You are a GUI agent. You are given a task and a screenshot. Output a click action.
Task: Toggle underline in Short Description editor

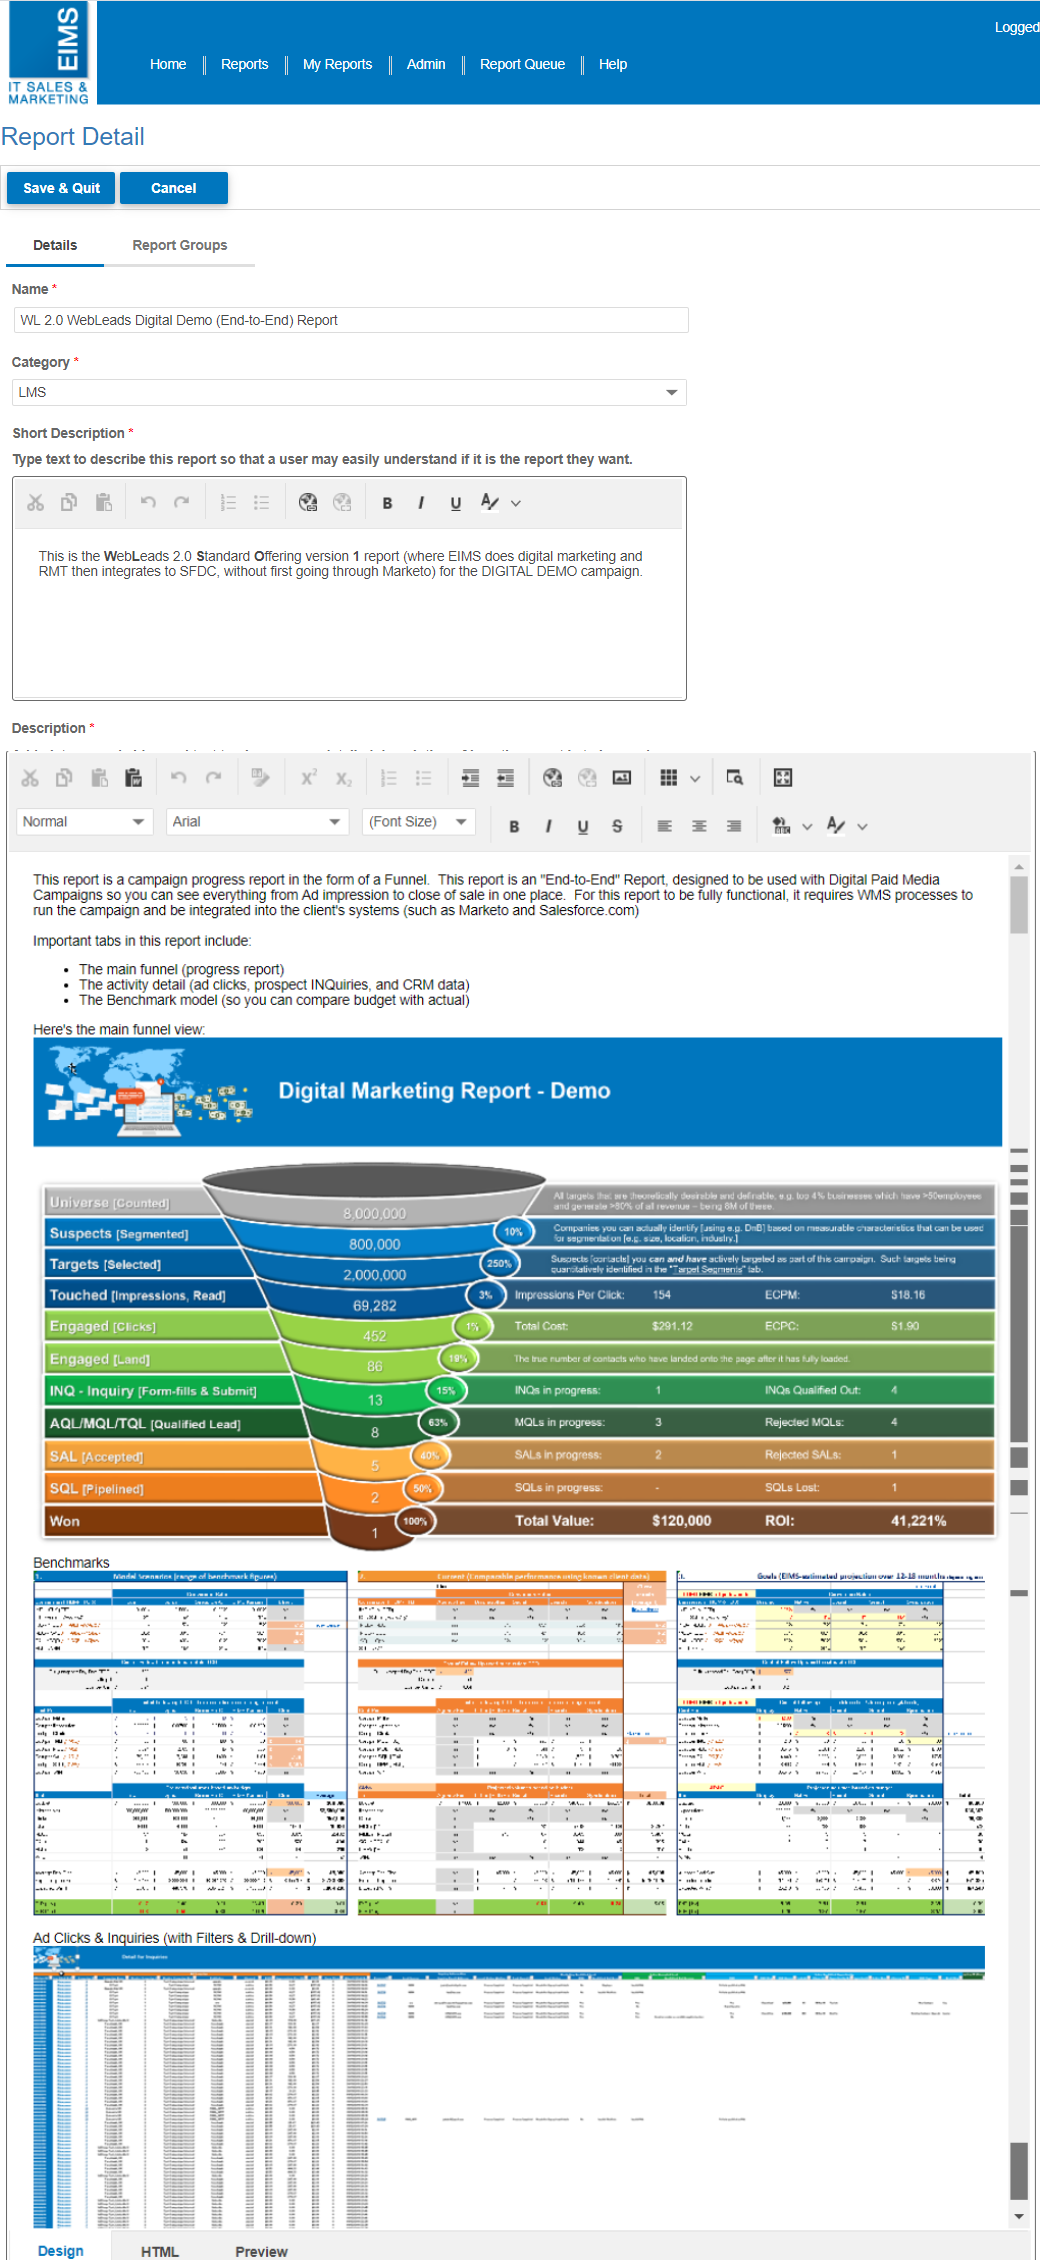coord(455,503)
